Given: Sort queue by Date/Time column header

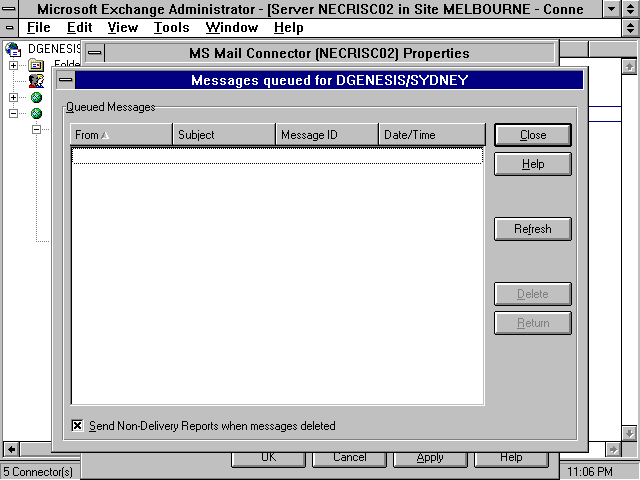Looking at the screenshot, I should click(x=432, y=135).
